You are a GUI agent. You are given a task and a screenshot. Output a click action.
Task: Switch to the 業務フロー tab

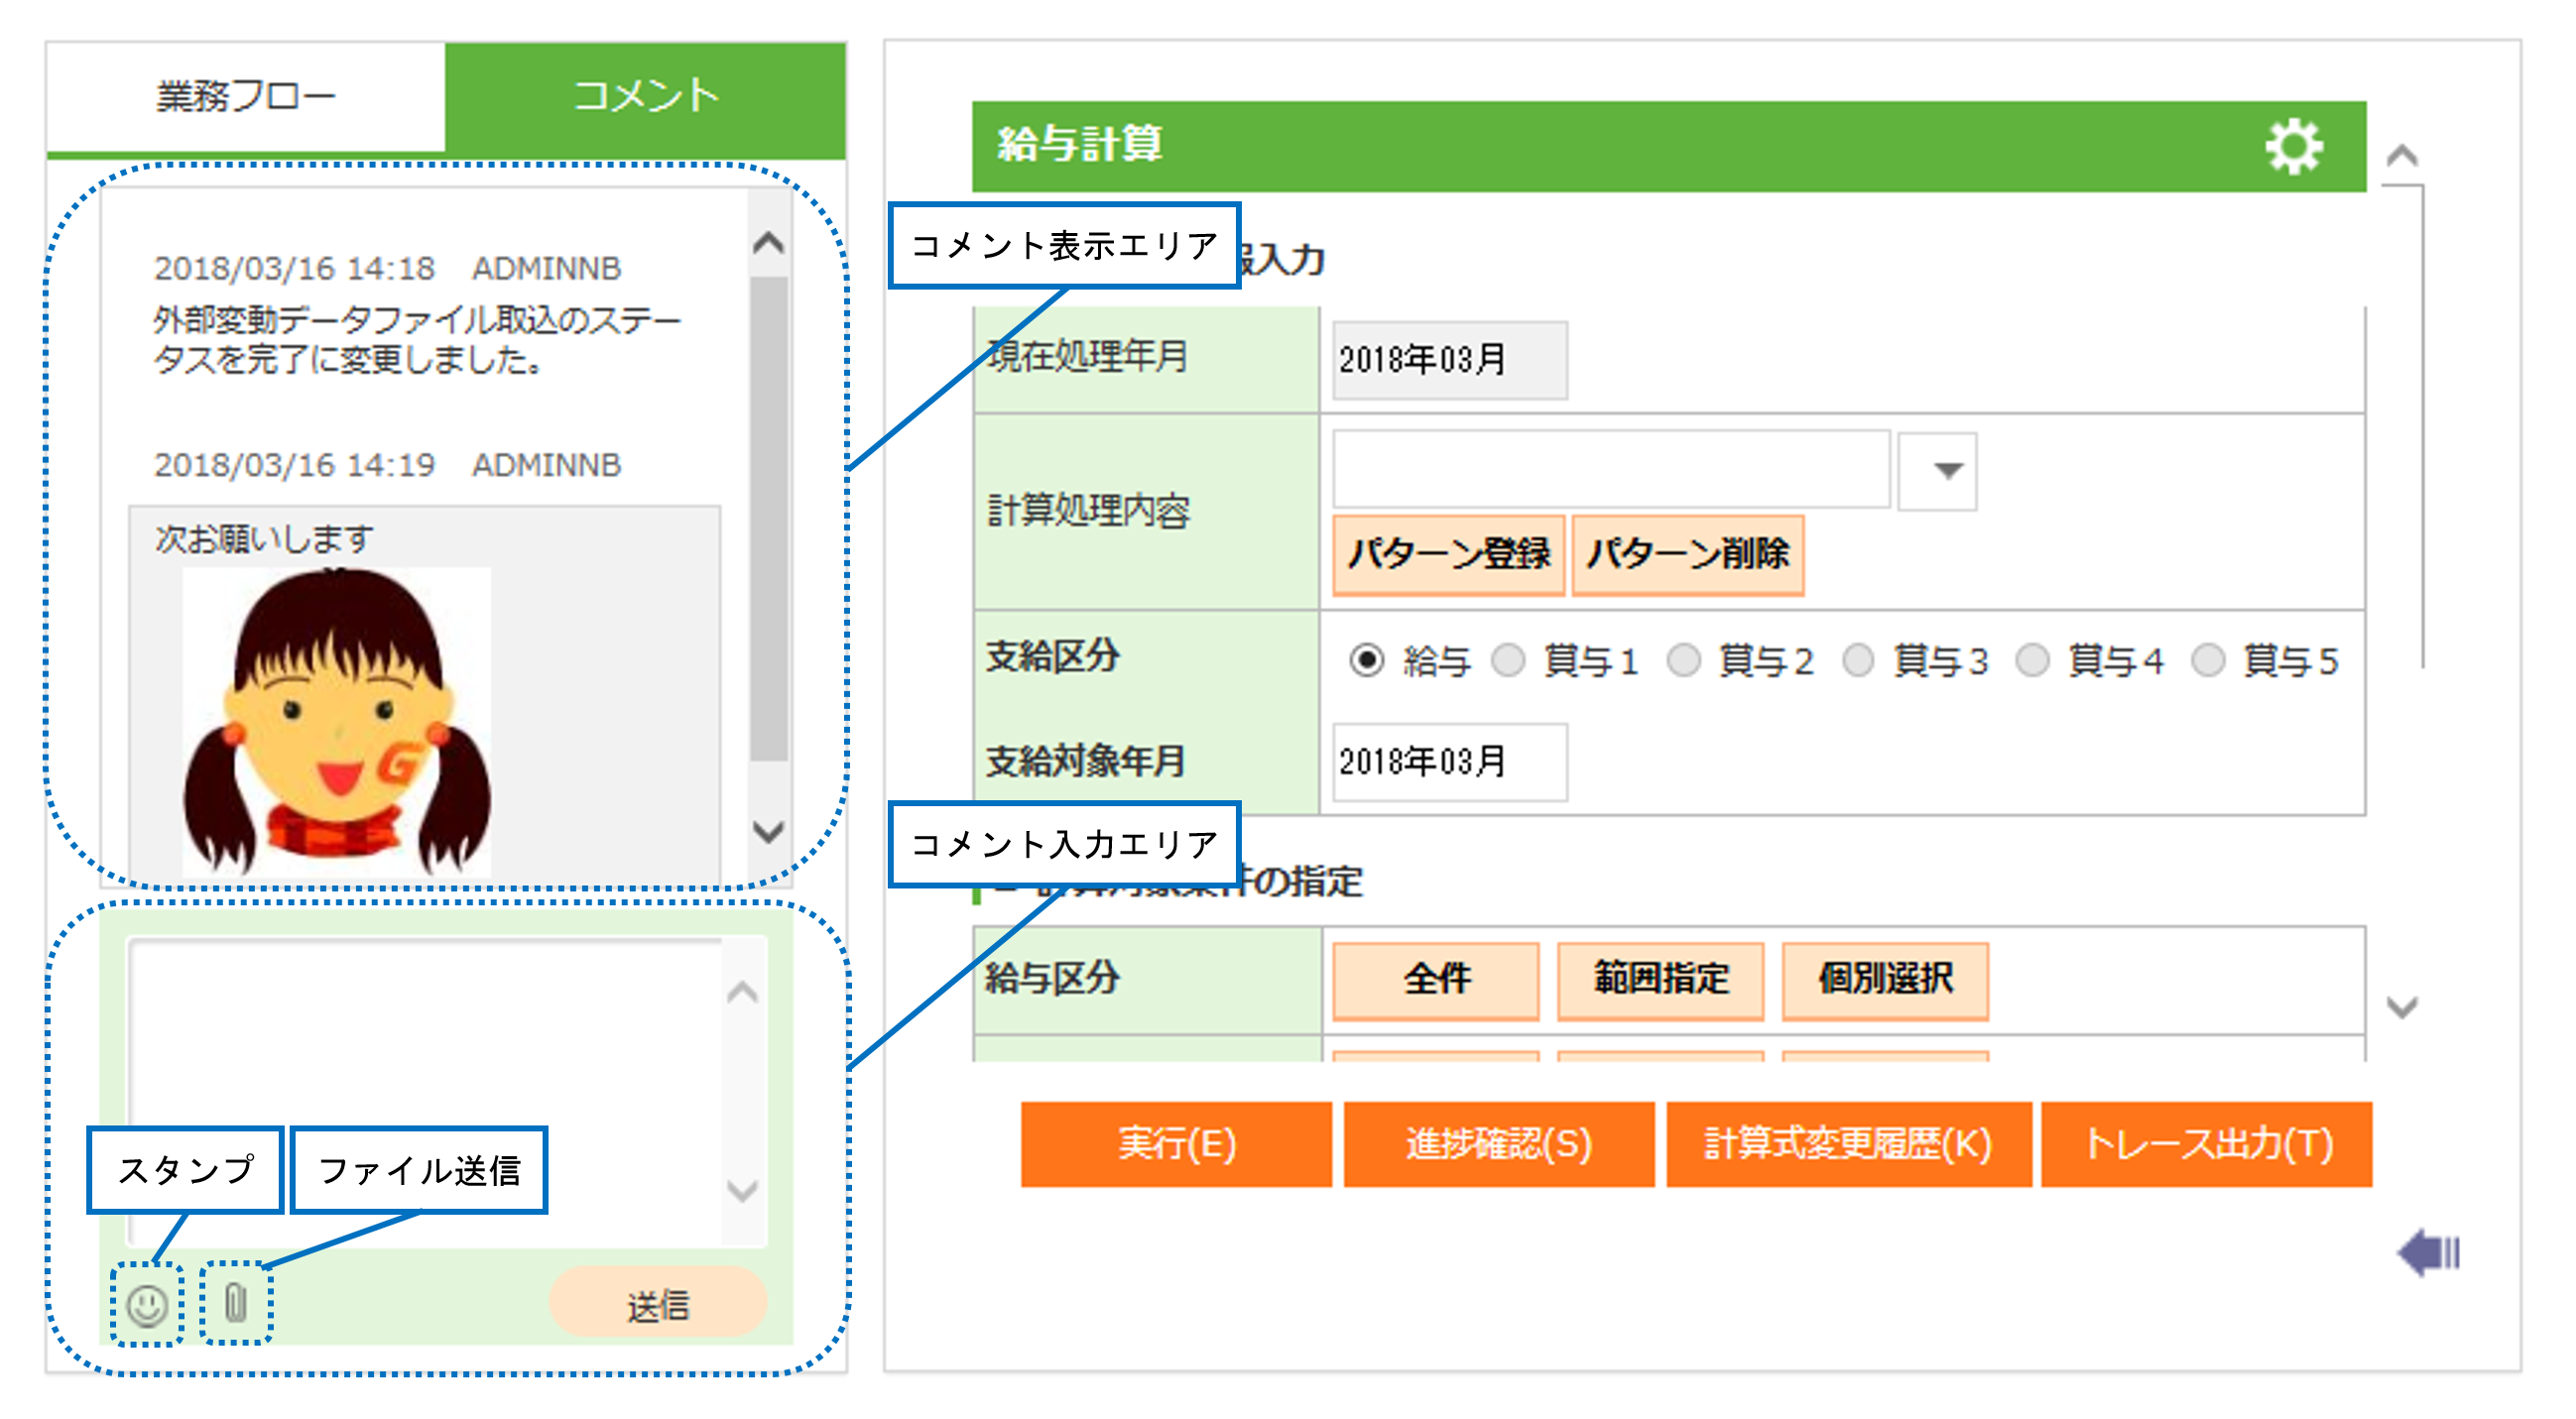click(245, 97)
